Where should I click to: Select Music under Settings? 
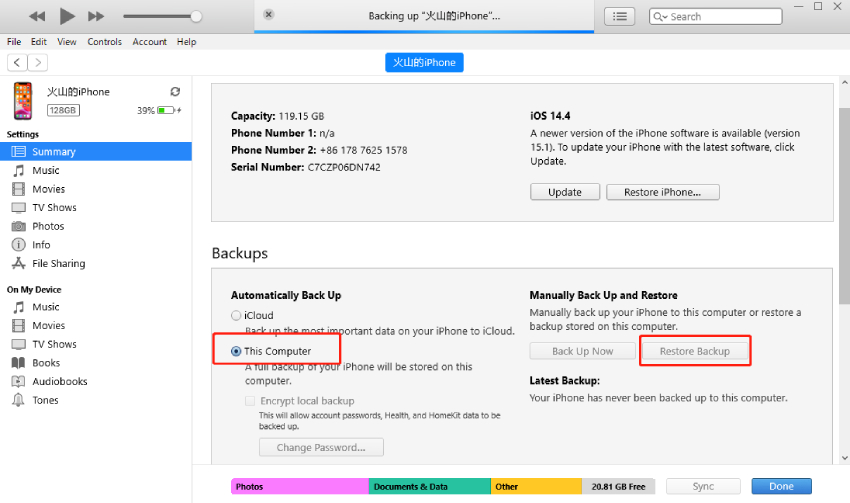pyautogui.click(x=96, y=170)
